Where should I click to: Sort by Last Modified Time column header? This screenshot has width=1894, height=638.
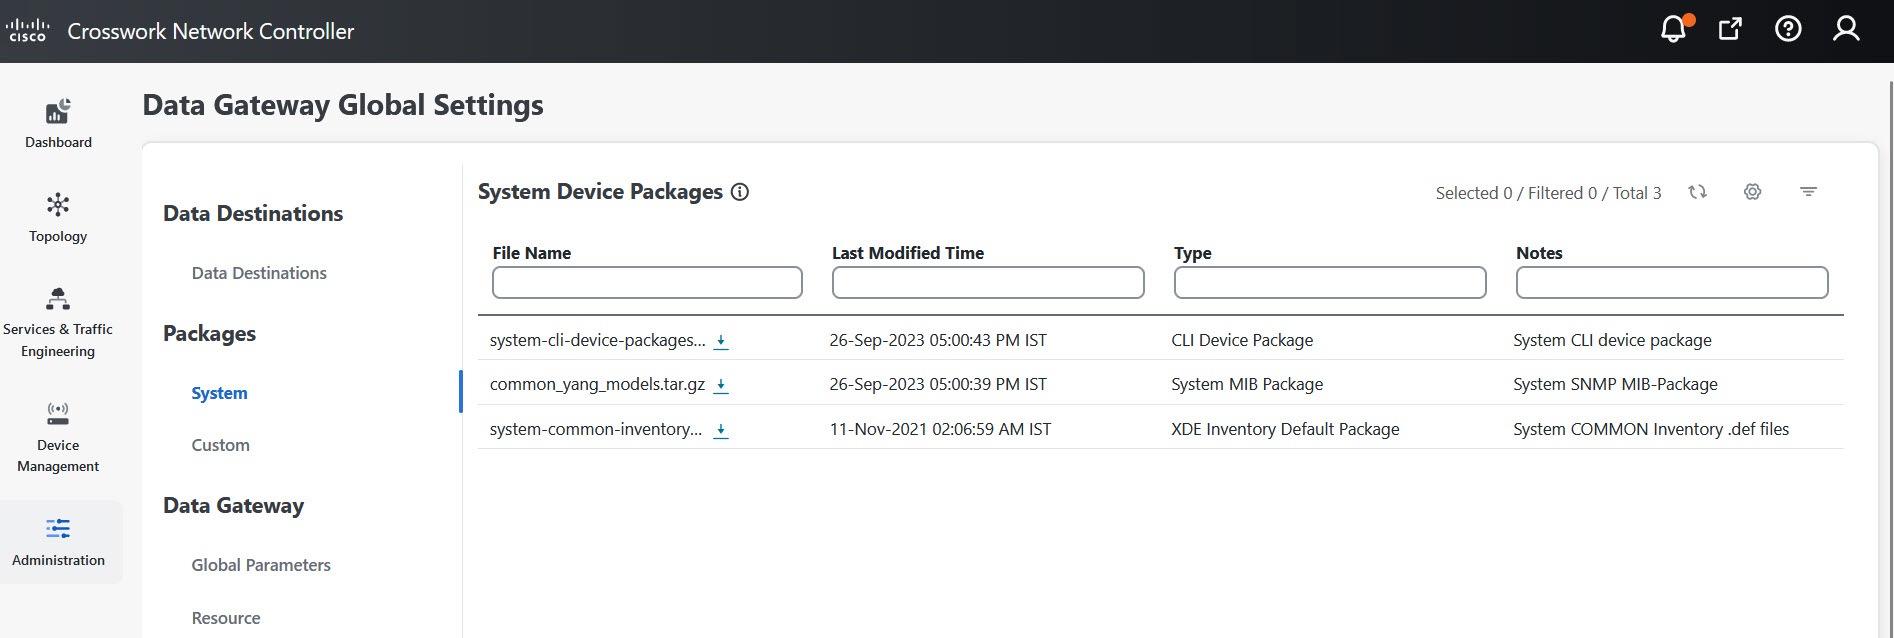[908, 253]
